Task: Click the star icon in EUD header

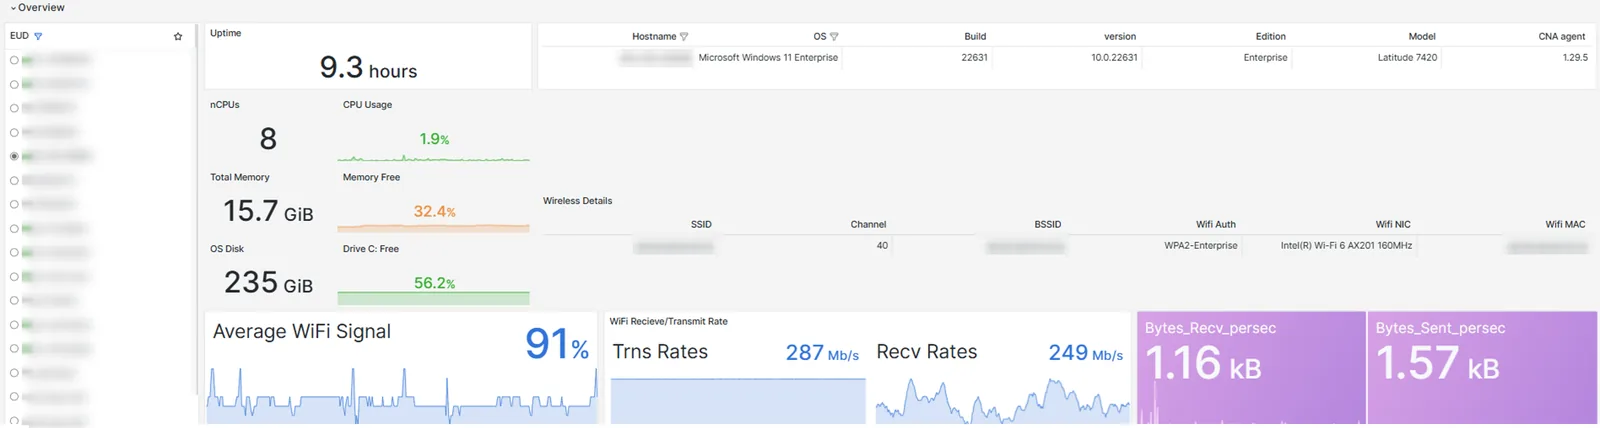Action: coord(178,36)
